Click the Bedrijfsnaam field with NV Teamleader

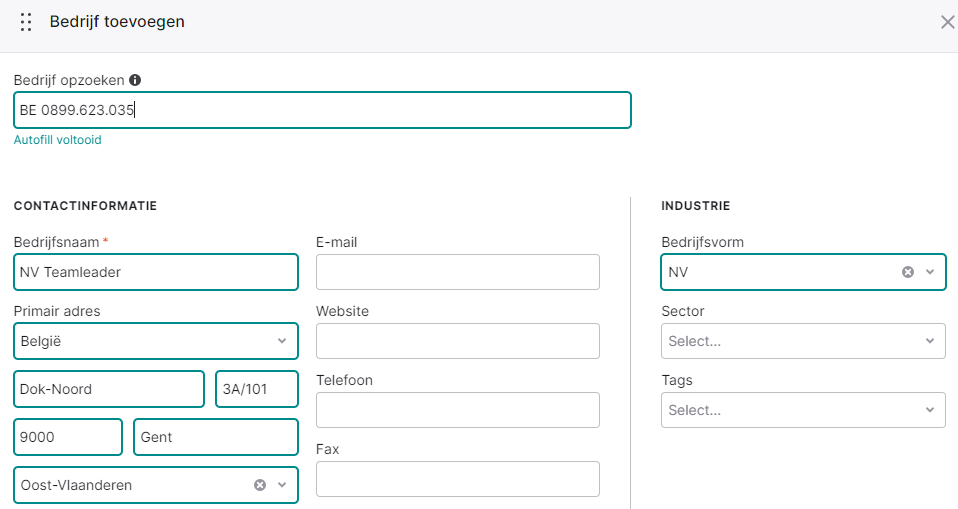pos(156,272)
